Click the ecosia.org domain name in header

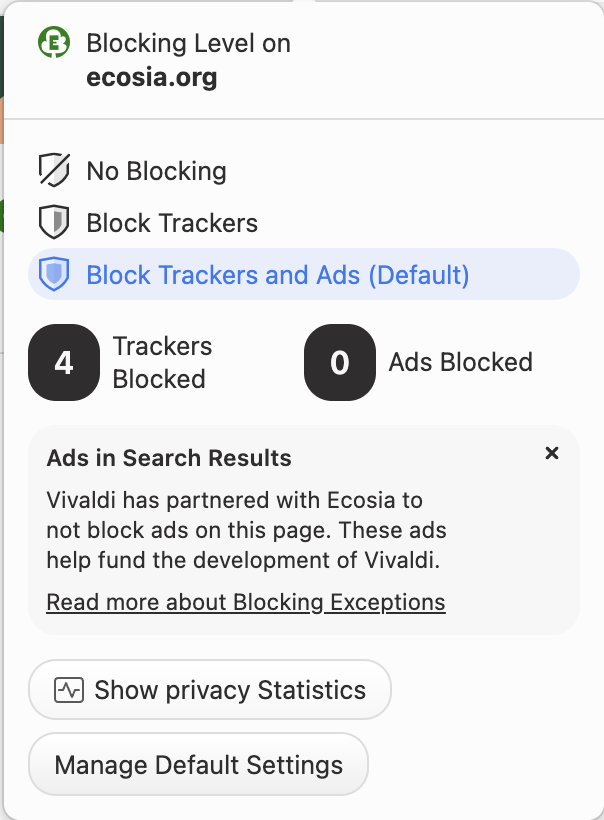tap(152, 77)
